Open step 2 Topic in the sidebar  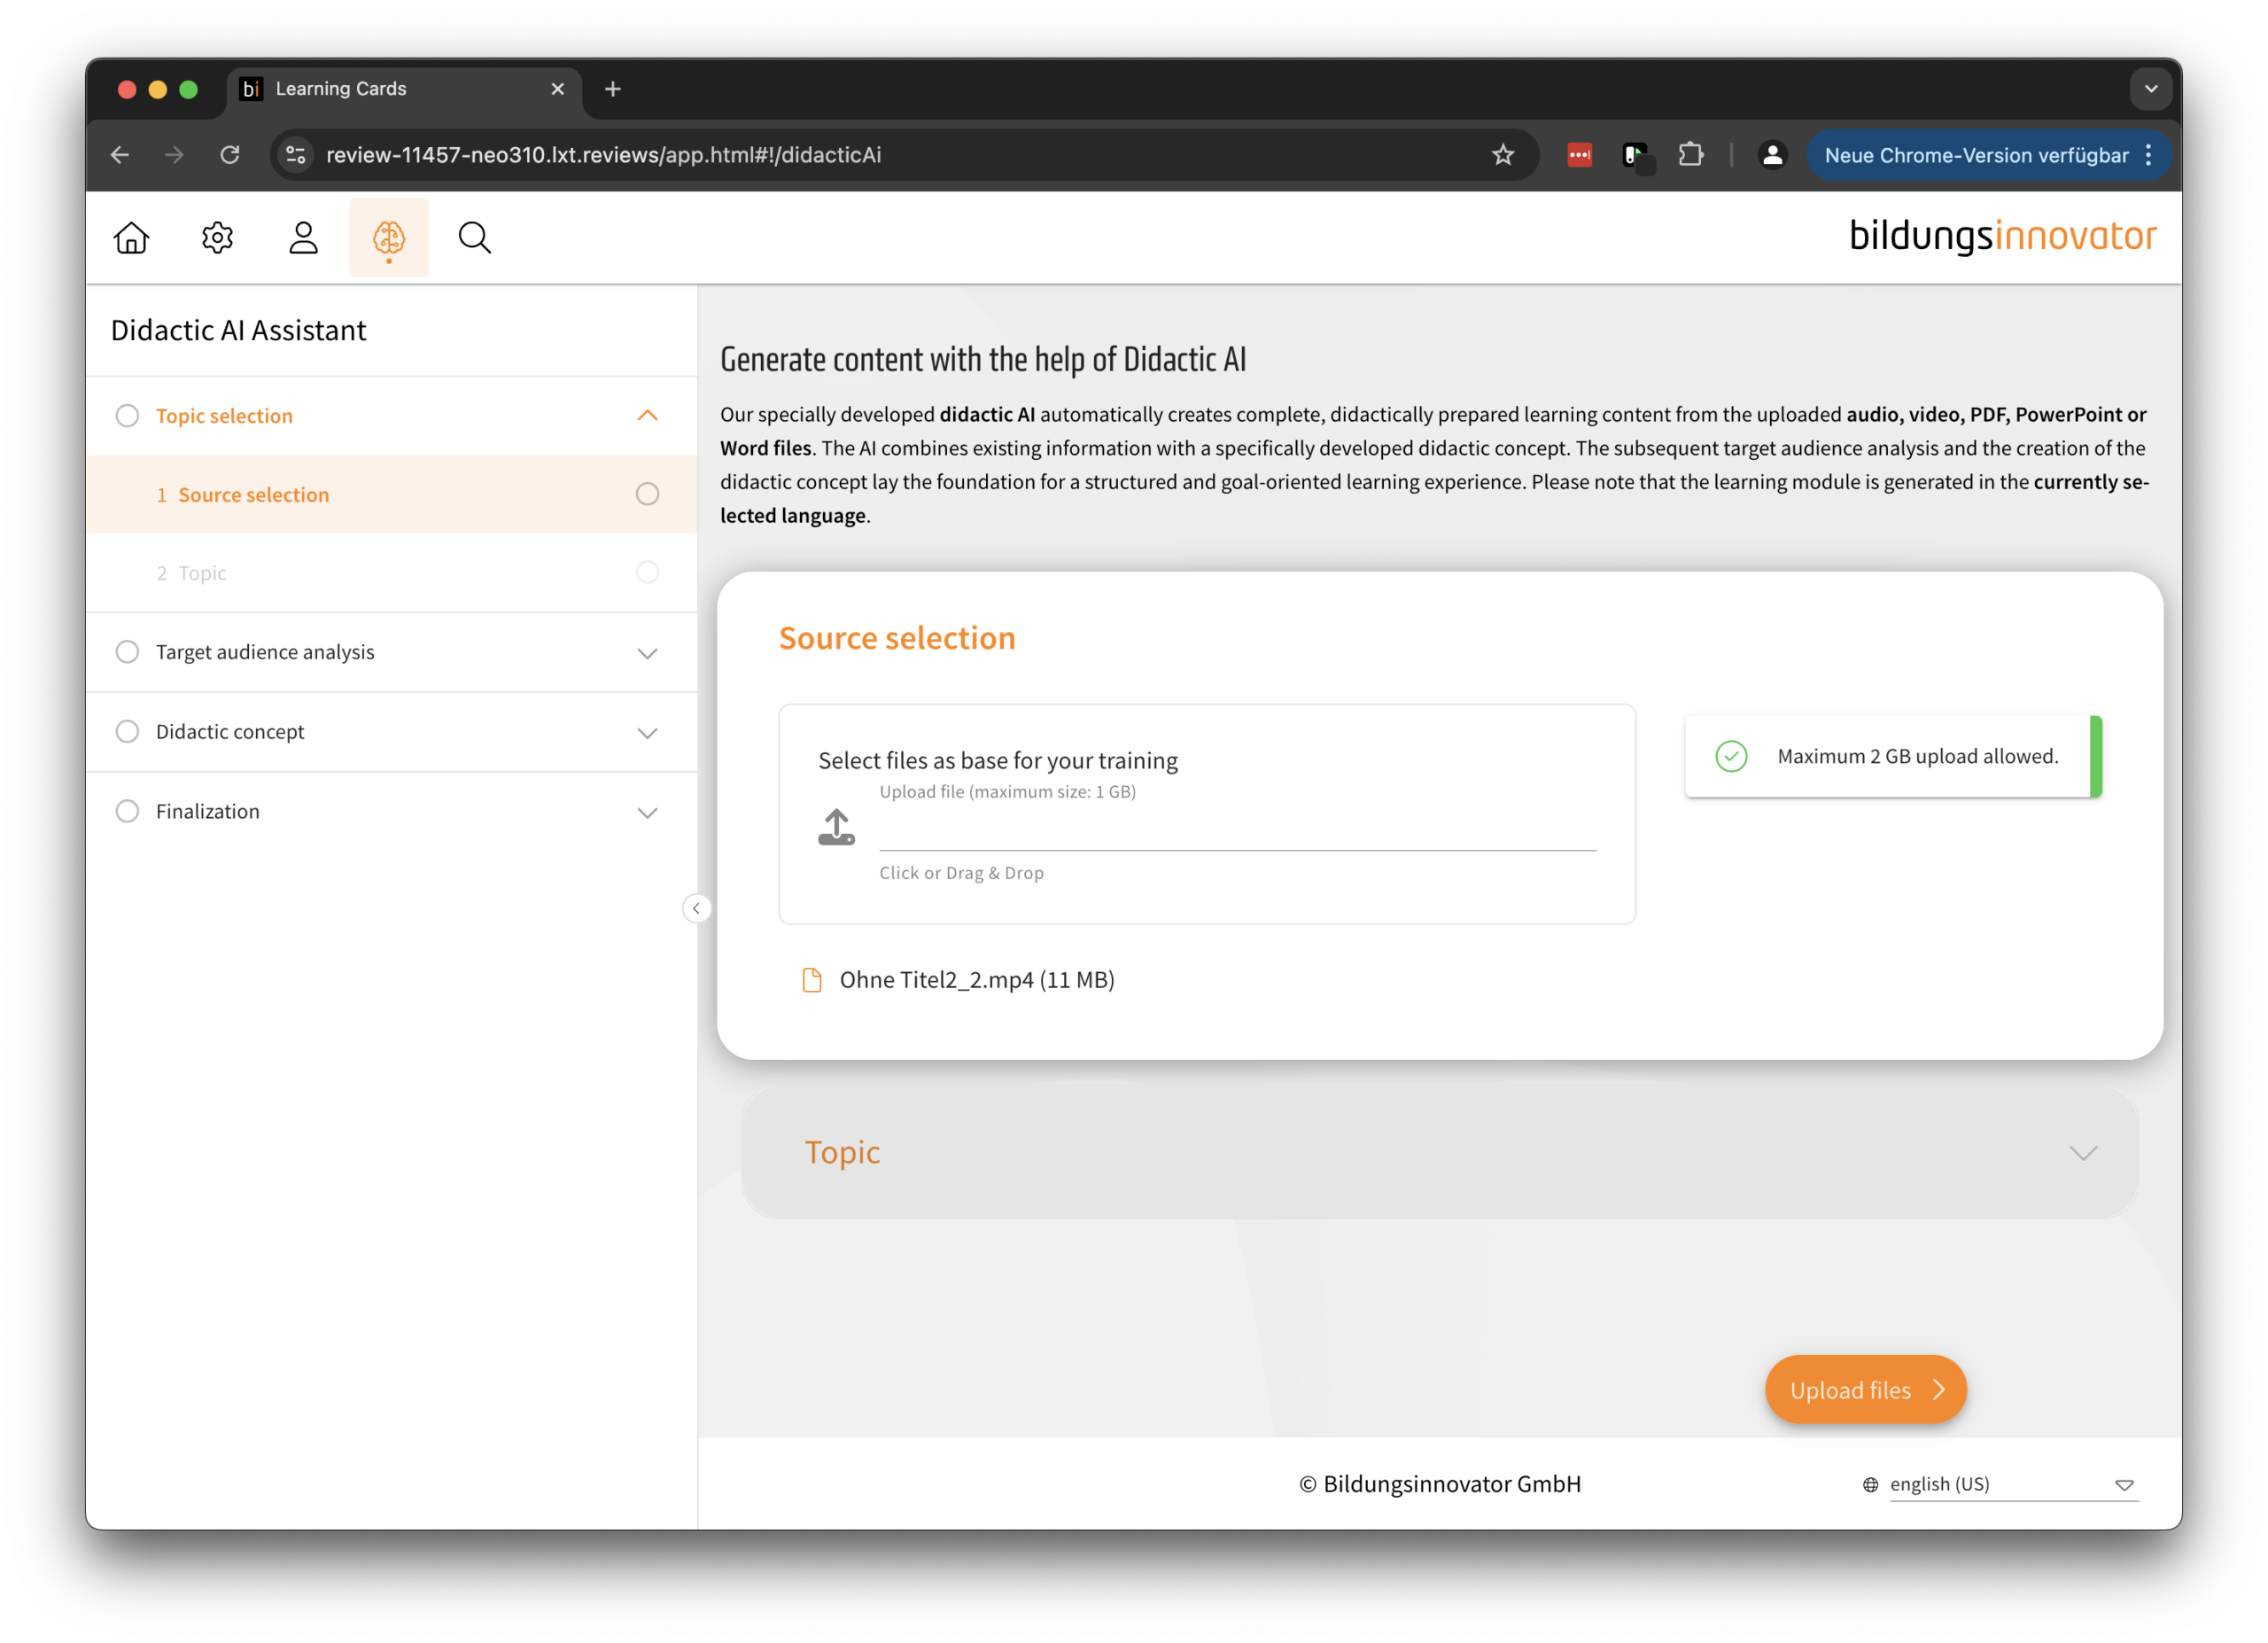tap(202, 572)
